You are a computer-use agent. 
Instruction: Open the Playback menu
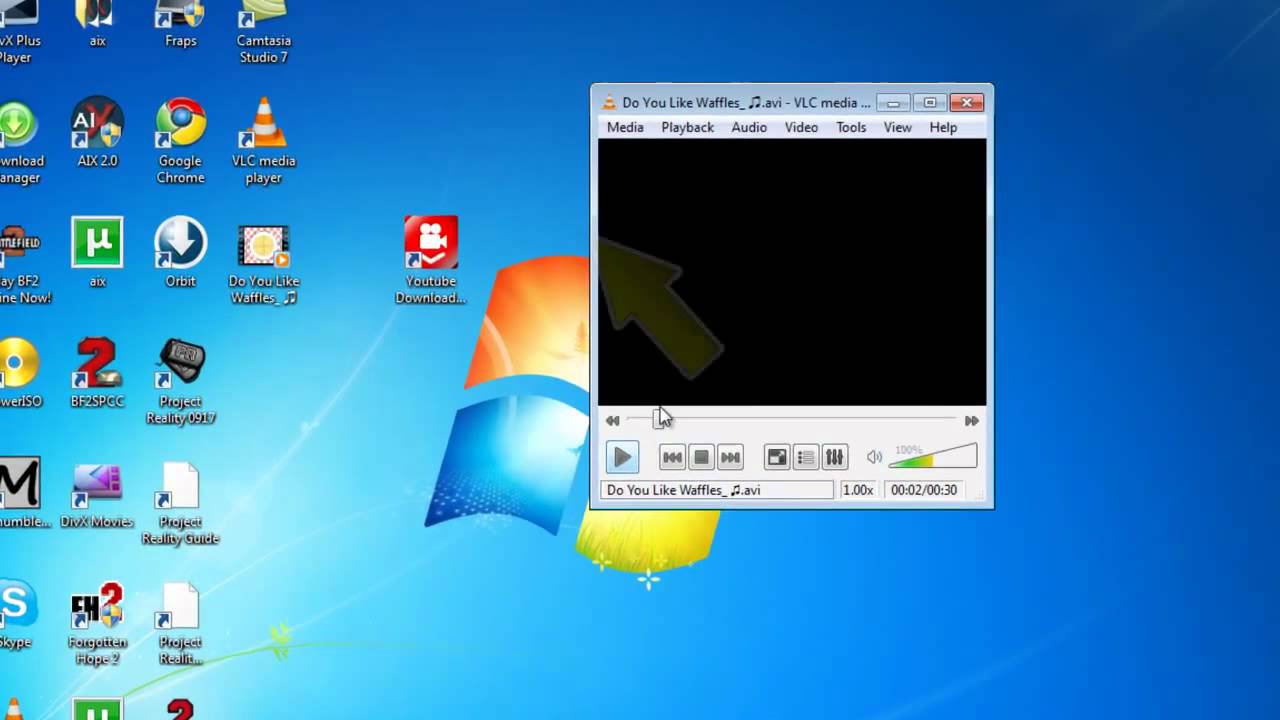click(x=687, y=127)
